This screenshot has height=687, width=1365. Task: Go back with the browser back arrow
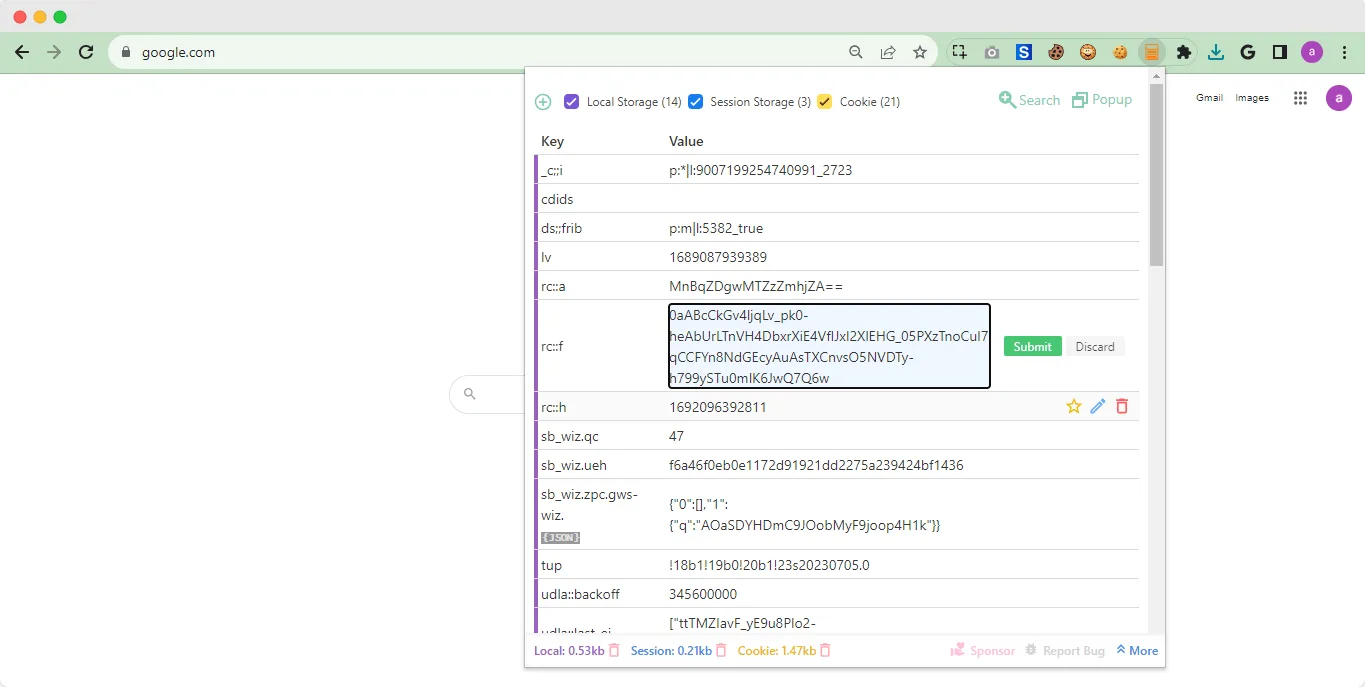click(22, 52)
